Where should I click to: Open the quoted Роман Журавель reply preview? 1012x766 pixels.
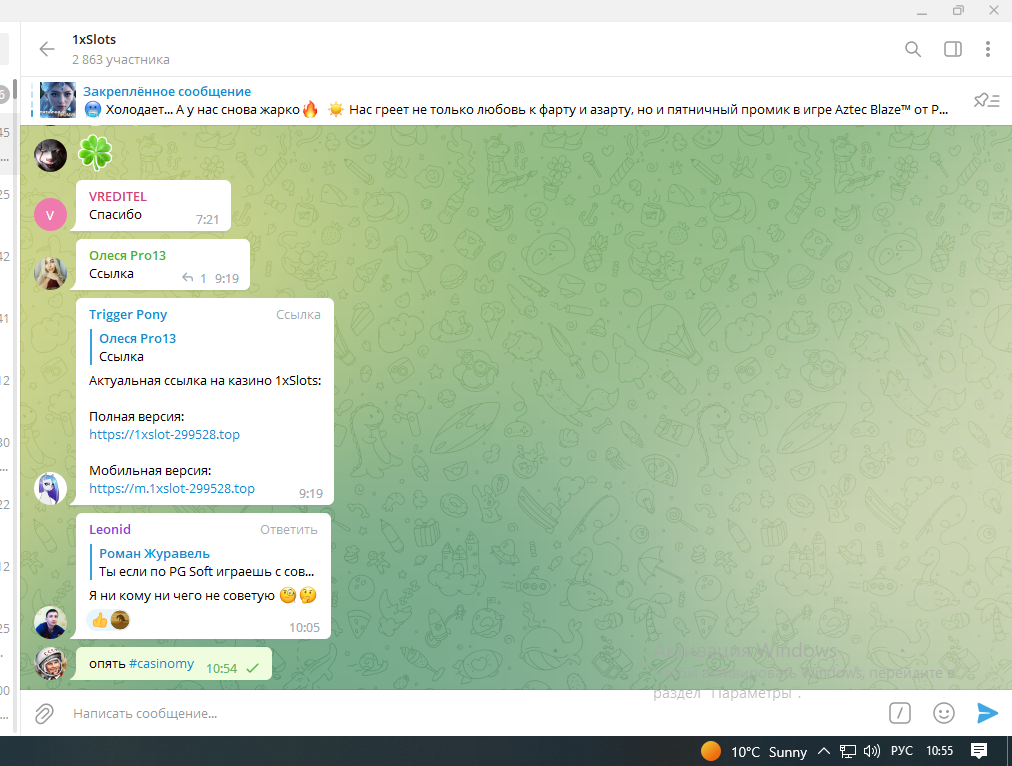point(204,562)
